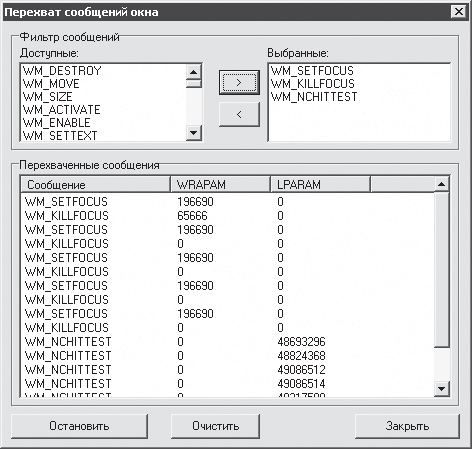Click the move-left arrow button
The width and height of the screenshot is (472, 449).
tap(239, 114)
